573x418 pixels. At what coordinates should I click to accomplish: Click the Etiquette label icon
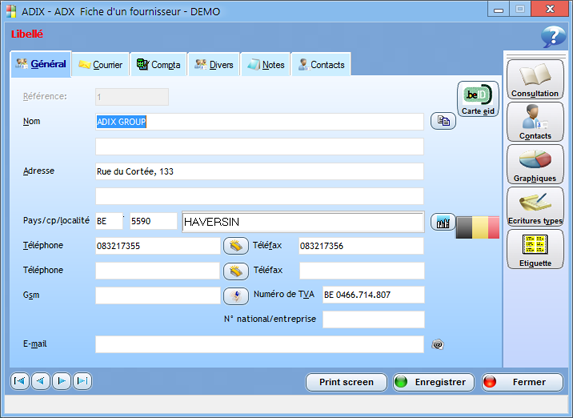point(535,249)
